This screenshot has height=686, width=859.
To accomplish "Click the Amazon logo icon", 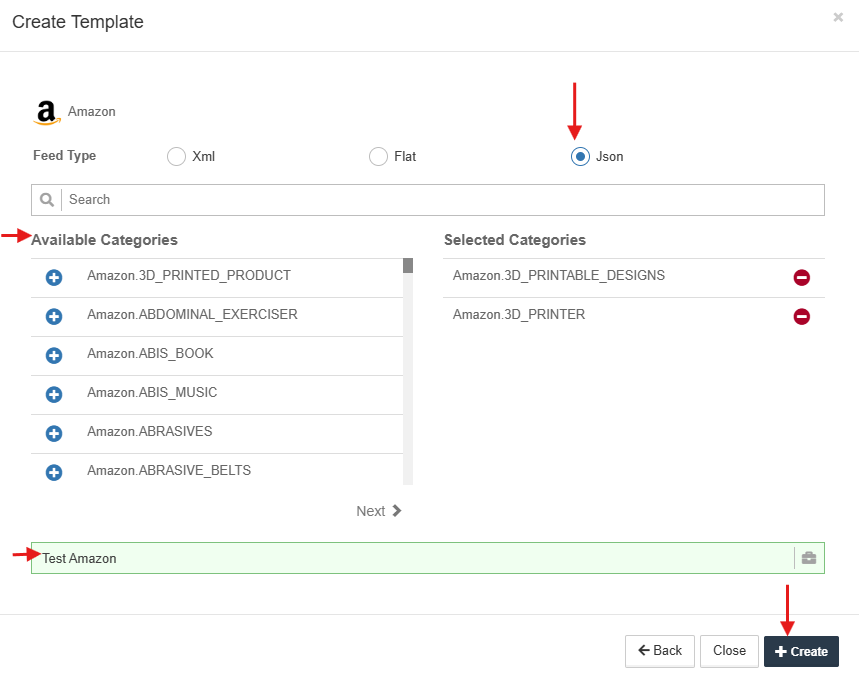I will click(47, 112).
